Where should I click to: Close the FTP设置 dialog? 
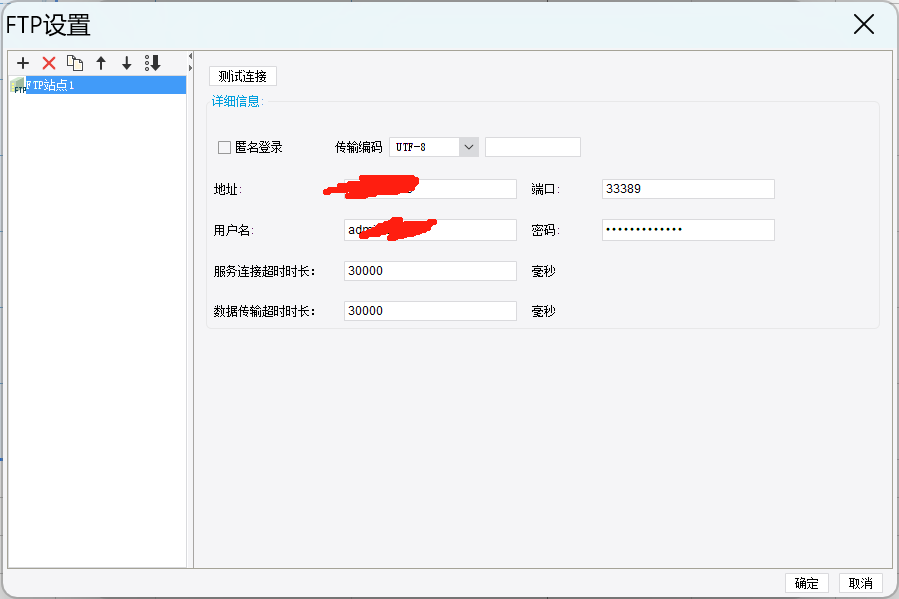coord(863,25)
